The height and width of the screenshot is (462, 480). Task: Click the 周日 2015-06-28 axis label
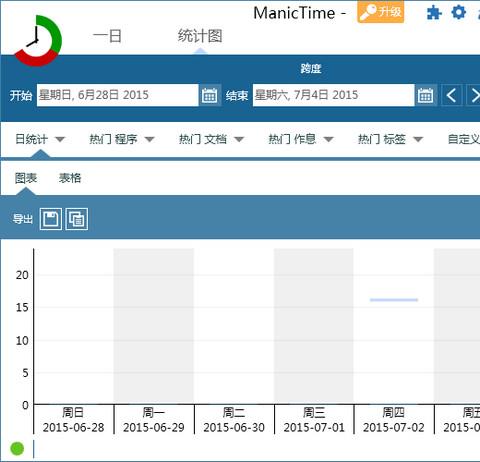pyautogui.click(x=73, y=420)
